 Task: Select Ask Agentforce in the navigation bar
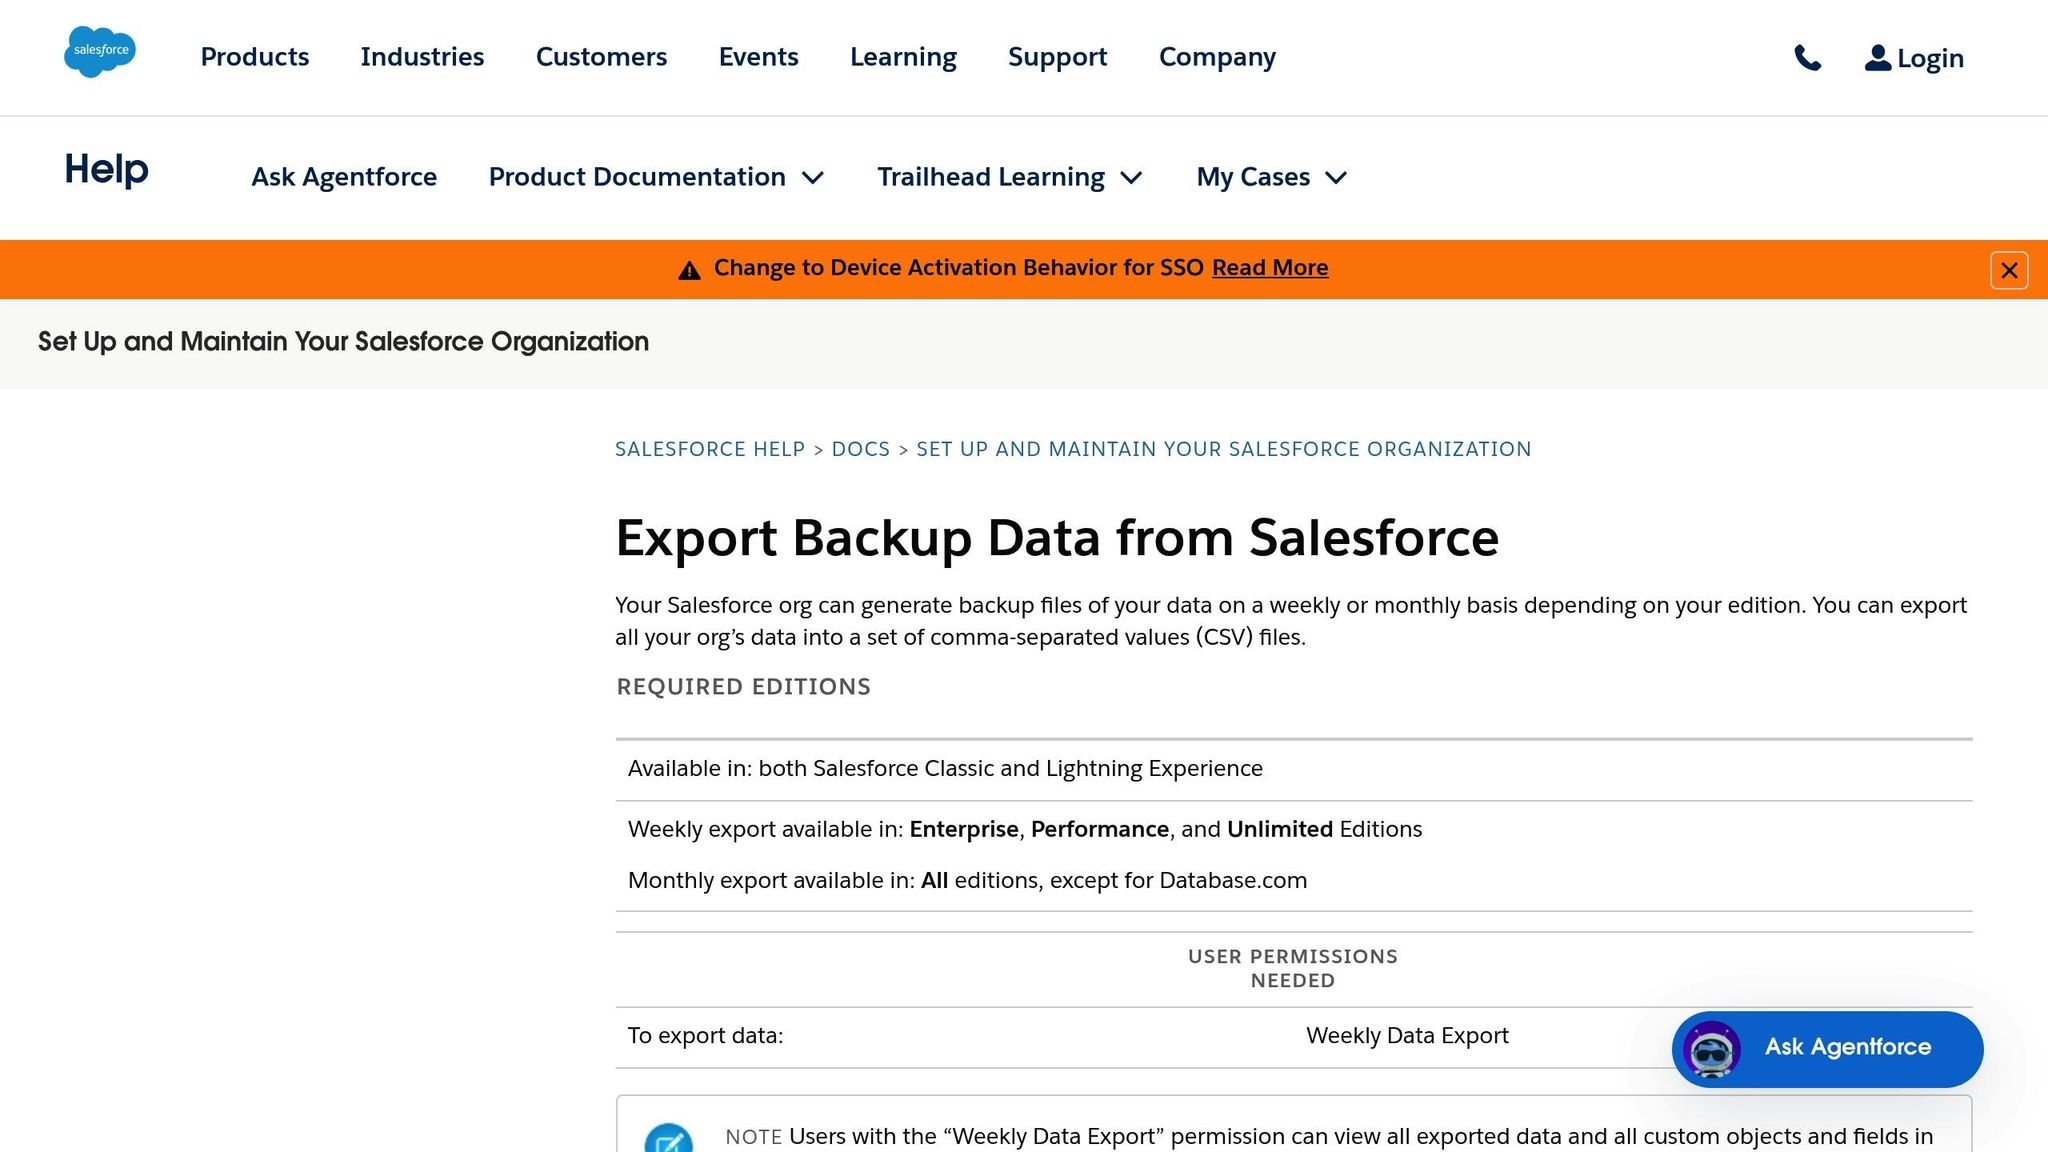pyautogui.click(x=343, y=177)
